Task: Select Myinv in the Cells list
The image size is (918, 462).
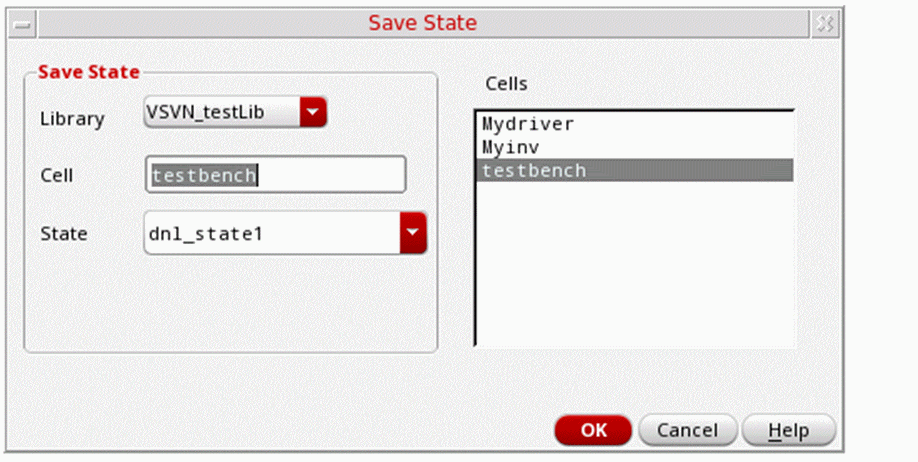Action: [x=511, y=147]
